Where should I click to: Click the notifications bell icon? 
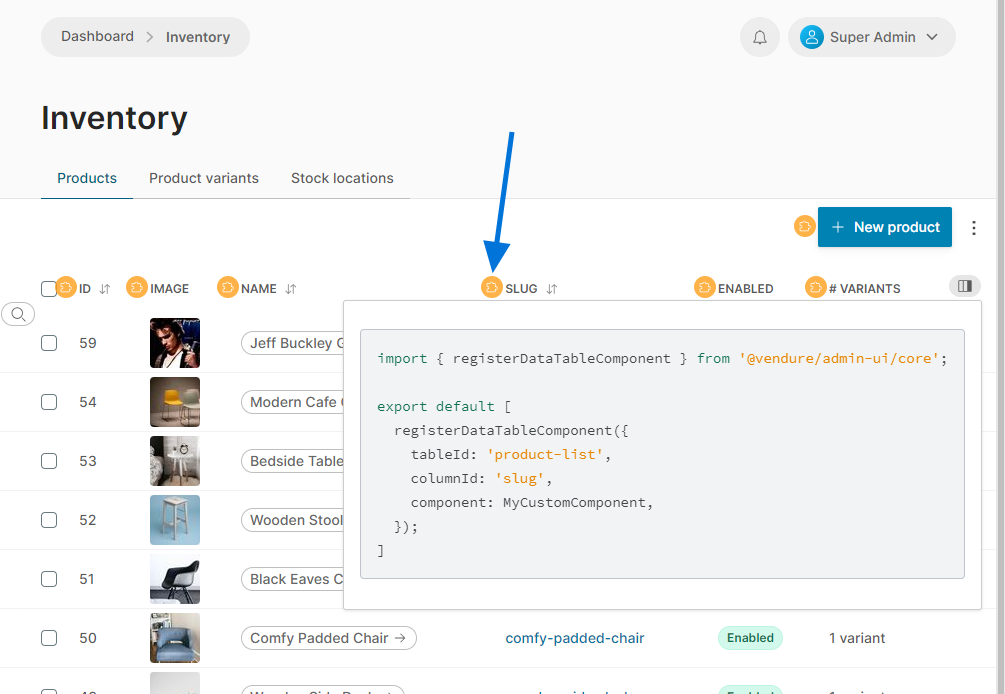click(760, 37)
